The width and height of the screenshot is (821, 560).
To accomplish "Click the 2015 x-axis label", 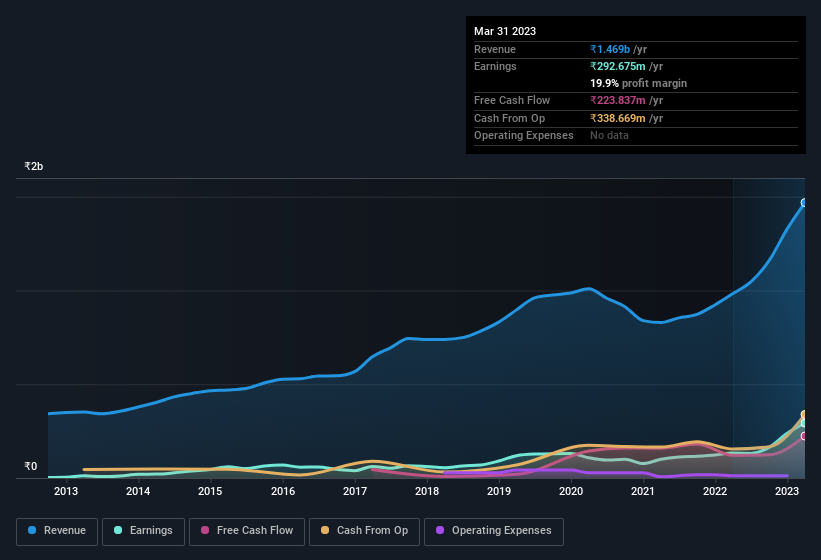I will coord(210,491).
